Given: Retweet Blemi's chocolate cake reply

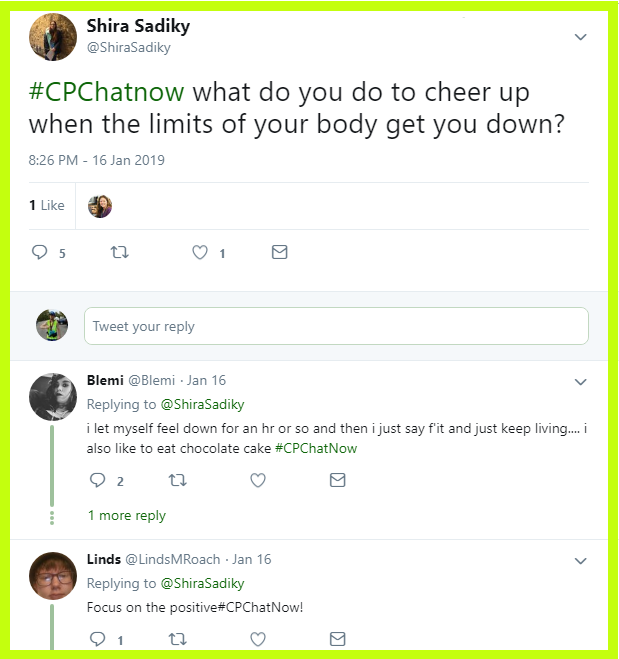Looking at the screenshot, I should click(177, 481).
